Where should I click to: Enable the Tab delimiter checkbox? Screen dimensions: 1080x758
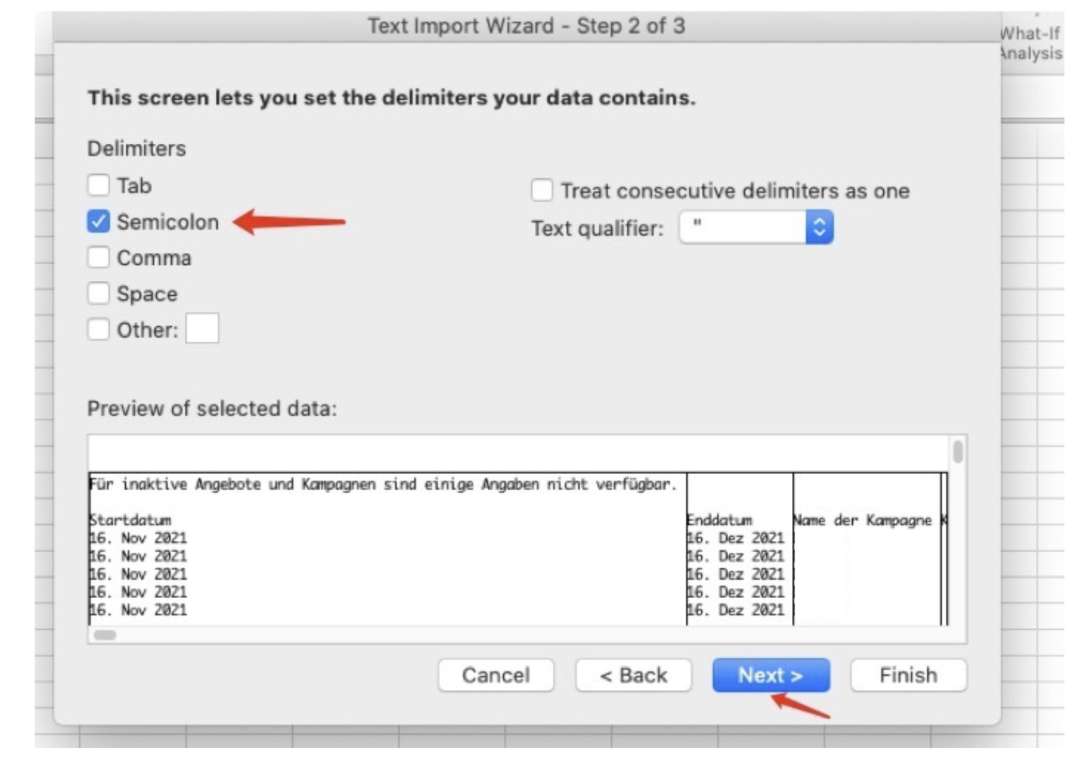[x=98, y=186]
